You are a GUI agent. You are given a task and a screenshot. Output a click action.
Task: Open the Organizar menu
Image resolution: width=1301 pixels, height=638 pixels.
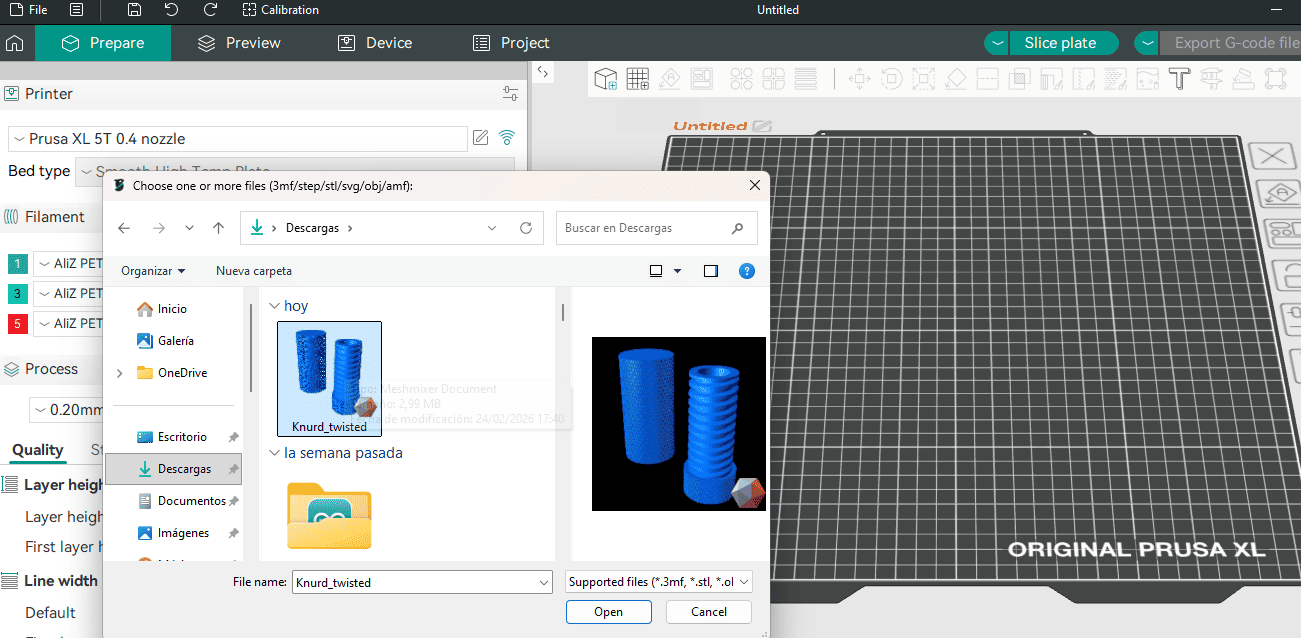[153, 271]
